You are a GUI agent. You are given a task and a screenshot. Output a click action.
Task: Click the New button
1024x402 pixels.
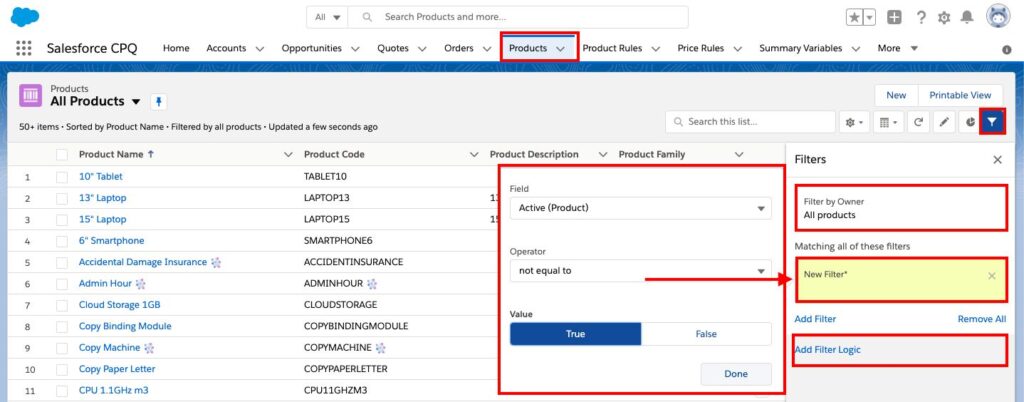(x=896, y=95)
